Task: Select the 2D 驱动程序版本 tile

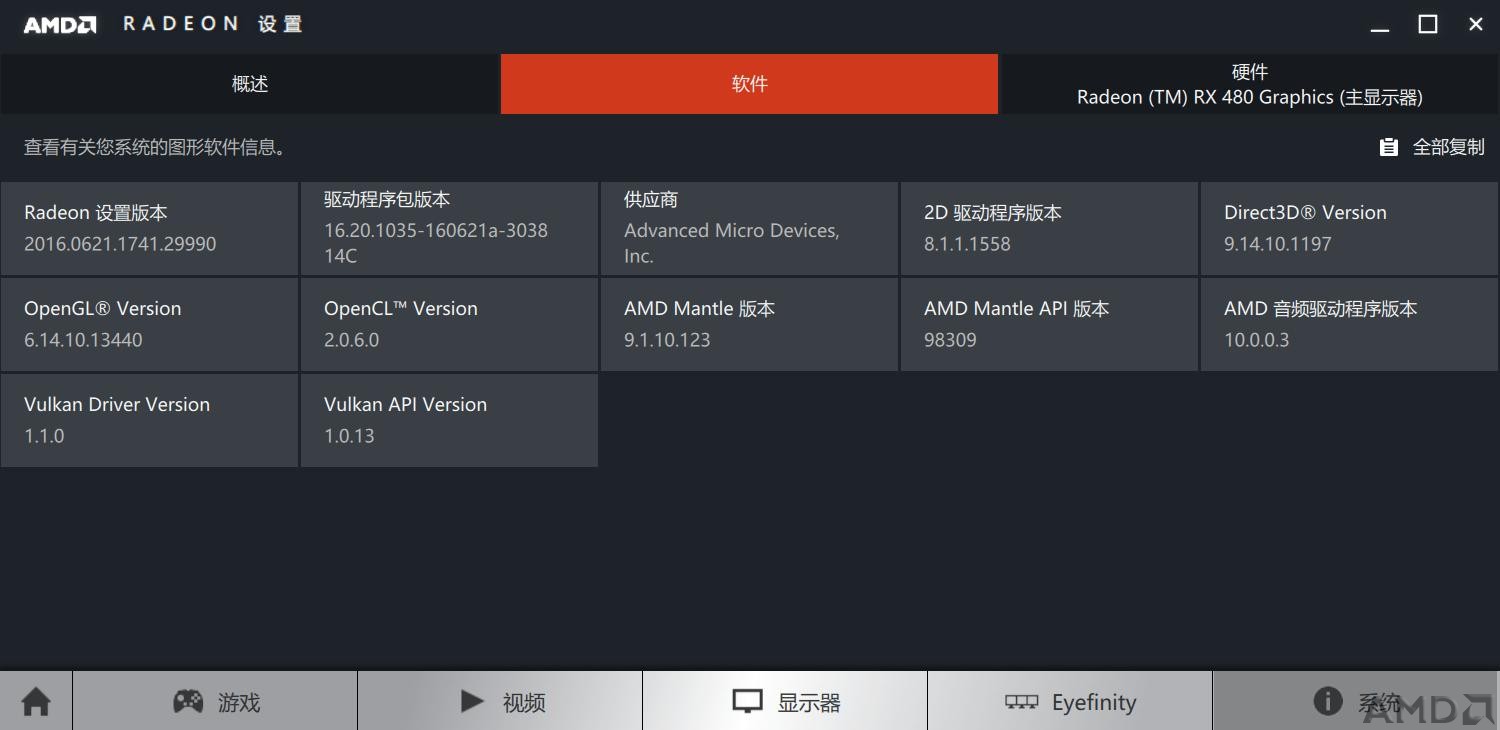Action: pyautogui.click(x=1049, y=228)
